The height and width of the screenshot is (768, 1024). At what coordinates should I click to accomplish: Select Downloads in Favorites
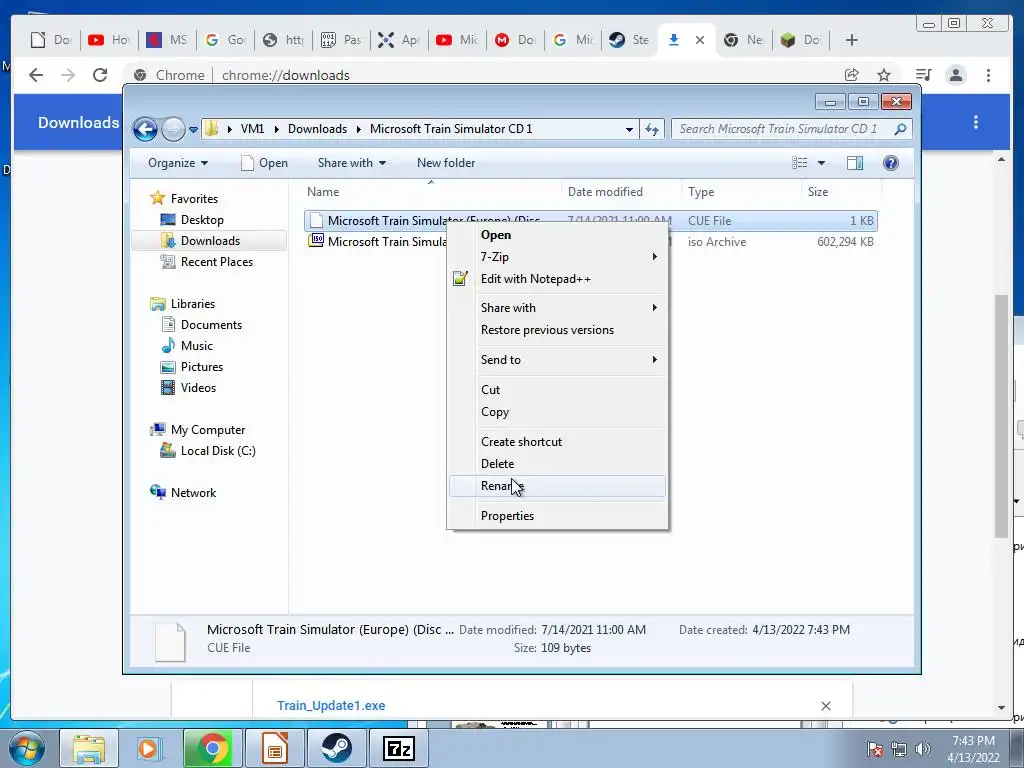[x=210, y=241]
